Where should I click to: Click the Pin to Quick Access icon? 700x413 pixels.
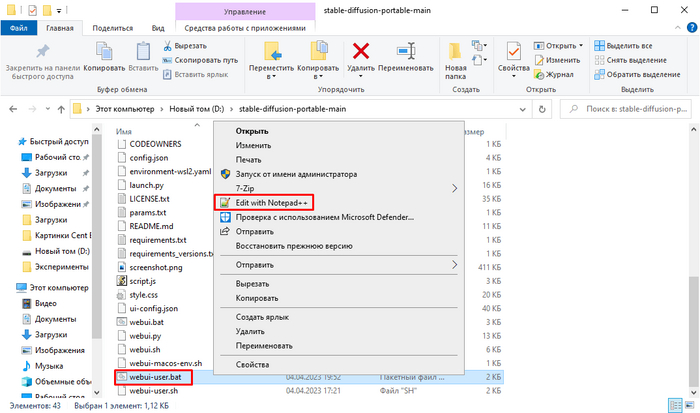(43, 52)
